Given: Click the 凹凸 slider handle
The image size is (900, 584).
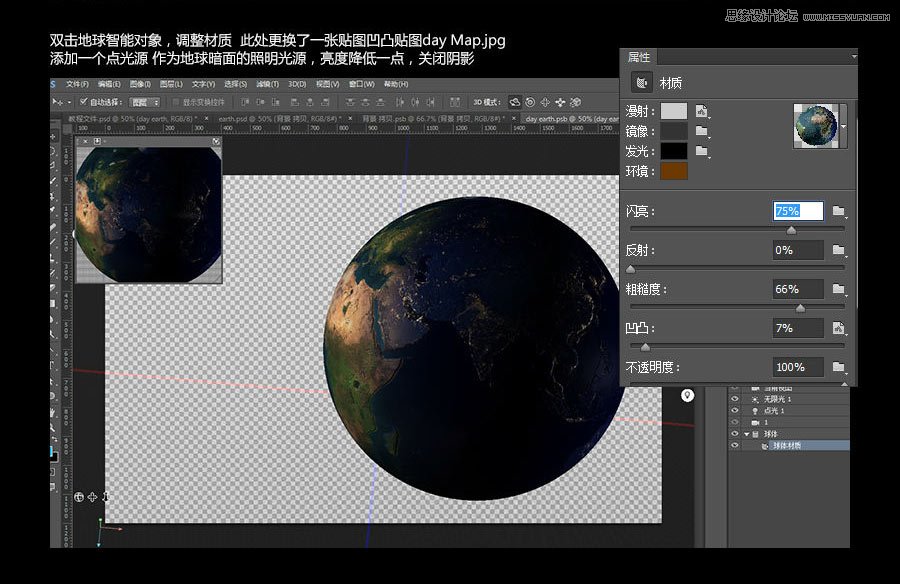Looking at the screenshot, I should point(645,347).
